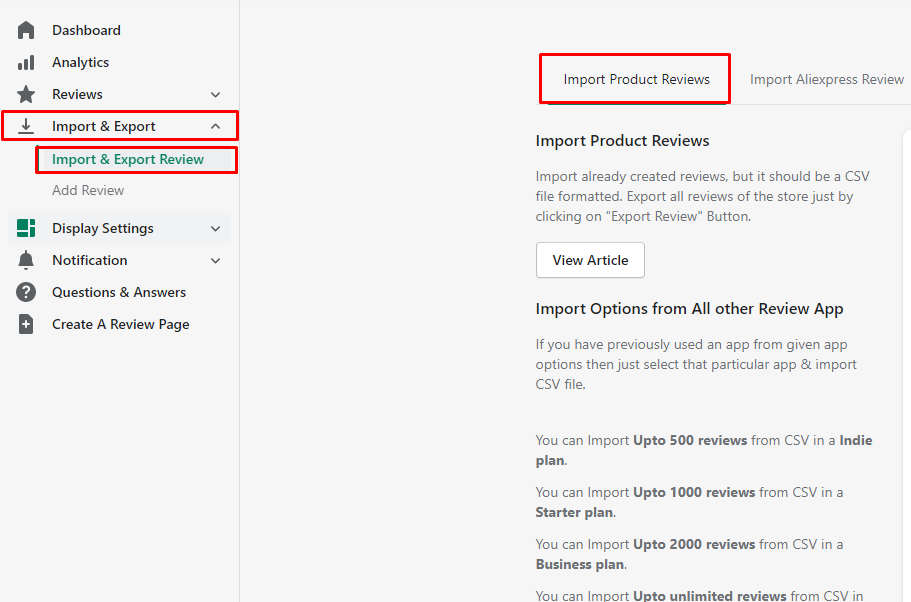
Task: Switch to the Import Aliexpress Review tab
Action: point(826,78)
